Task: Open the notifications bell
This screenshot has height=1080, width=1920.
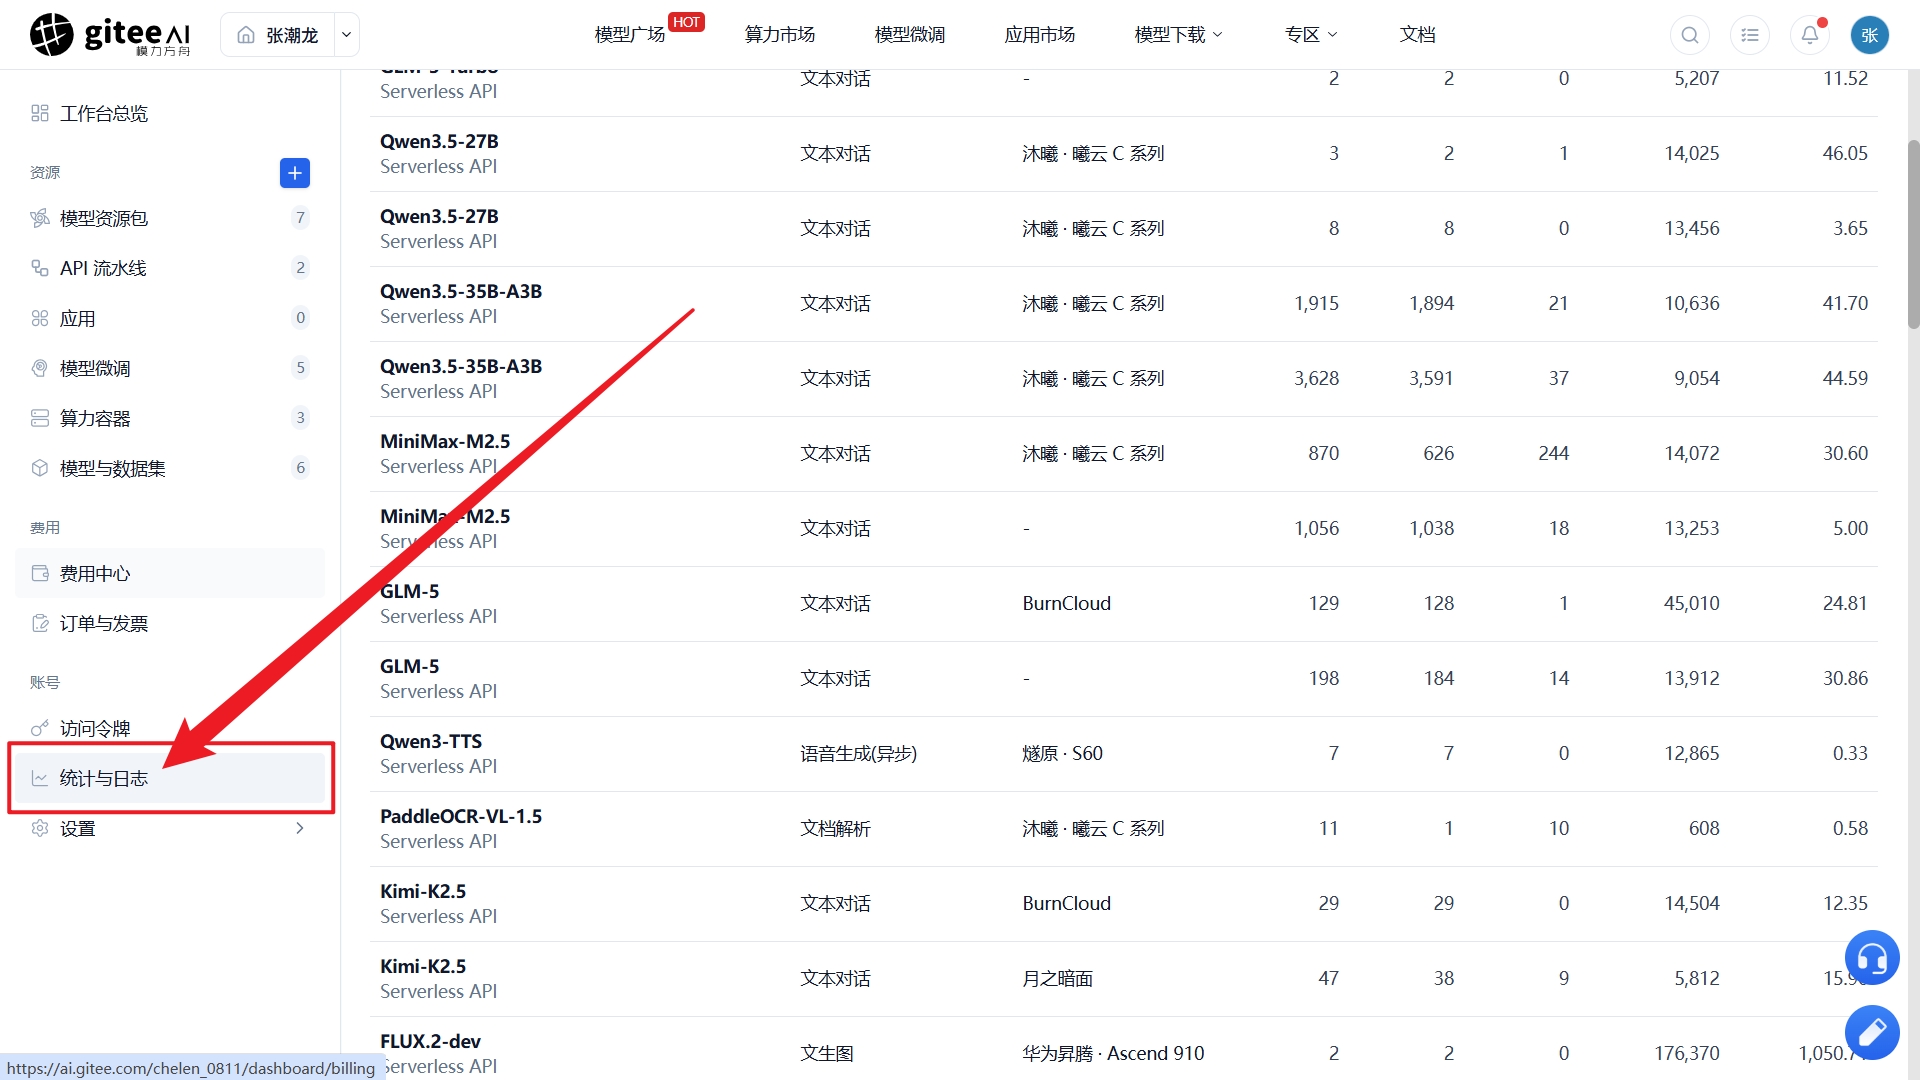Action: (x=1810, y=35)
